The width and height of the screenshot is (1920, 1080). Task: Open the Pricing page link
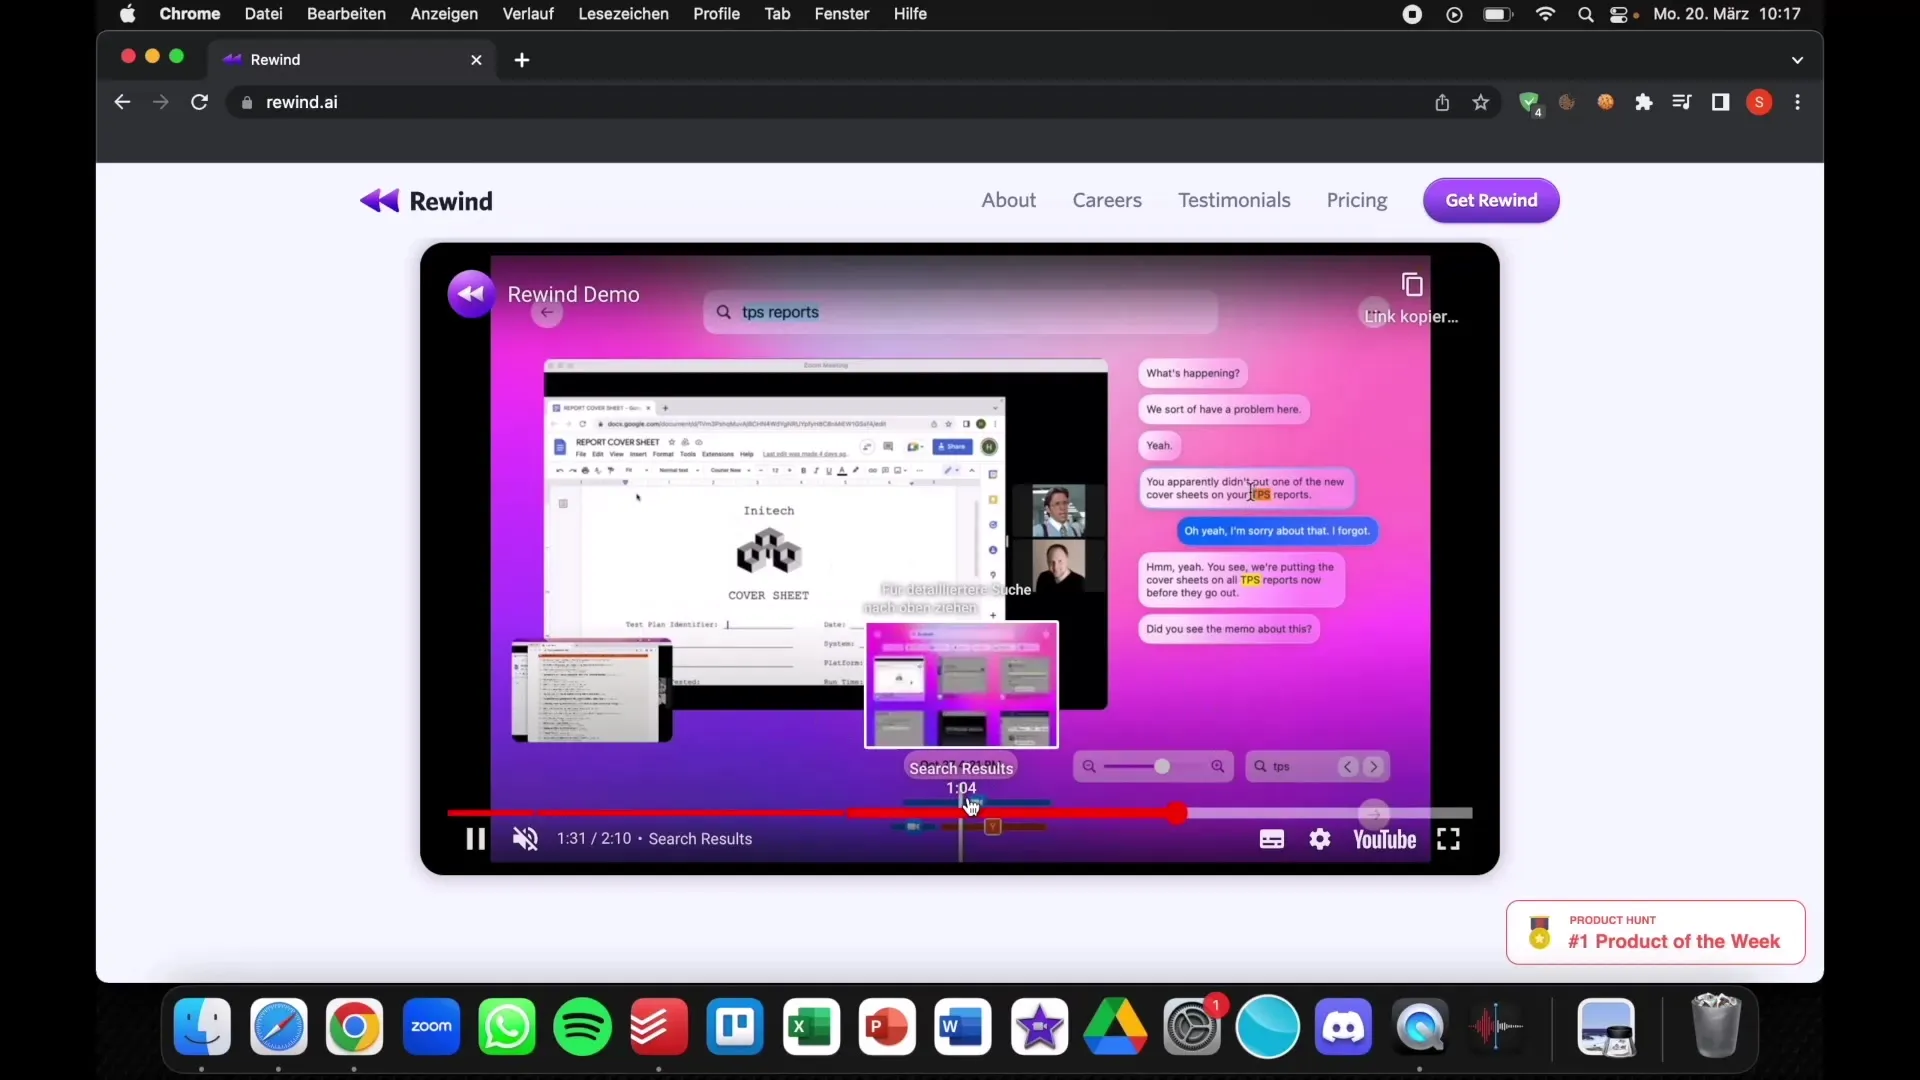(1358, 199)
